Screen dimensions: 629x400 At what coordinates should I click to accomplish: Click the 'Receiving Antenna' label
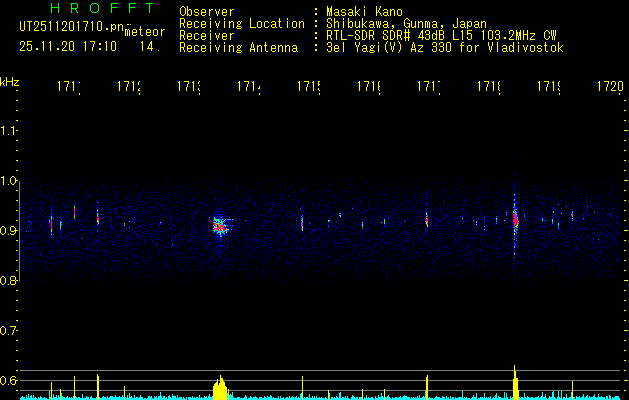238,48
